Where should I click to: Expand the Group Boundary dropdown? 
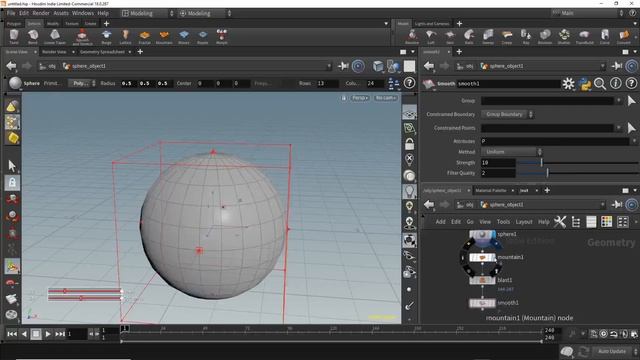click(x=507, y=114)
